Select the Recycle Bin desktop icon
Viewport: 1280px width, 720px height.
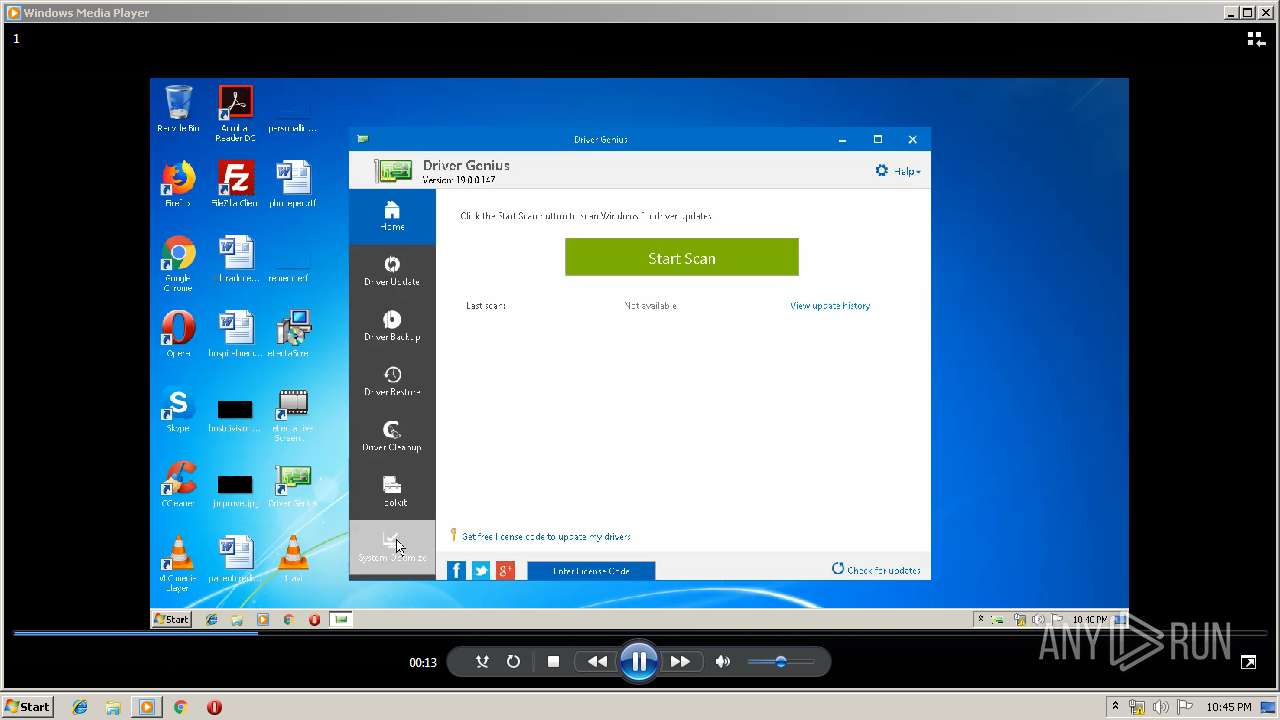[178, 109]
